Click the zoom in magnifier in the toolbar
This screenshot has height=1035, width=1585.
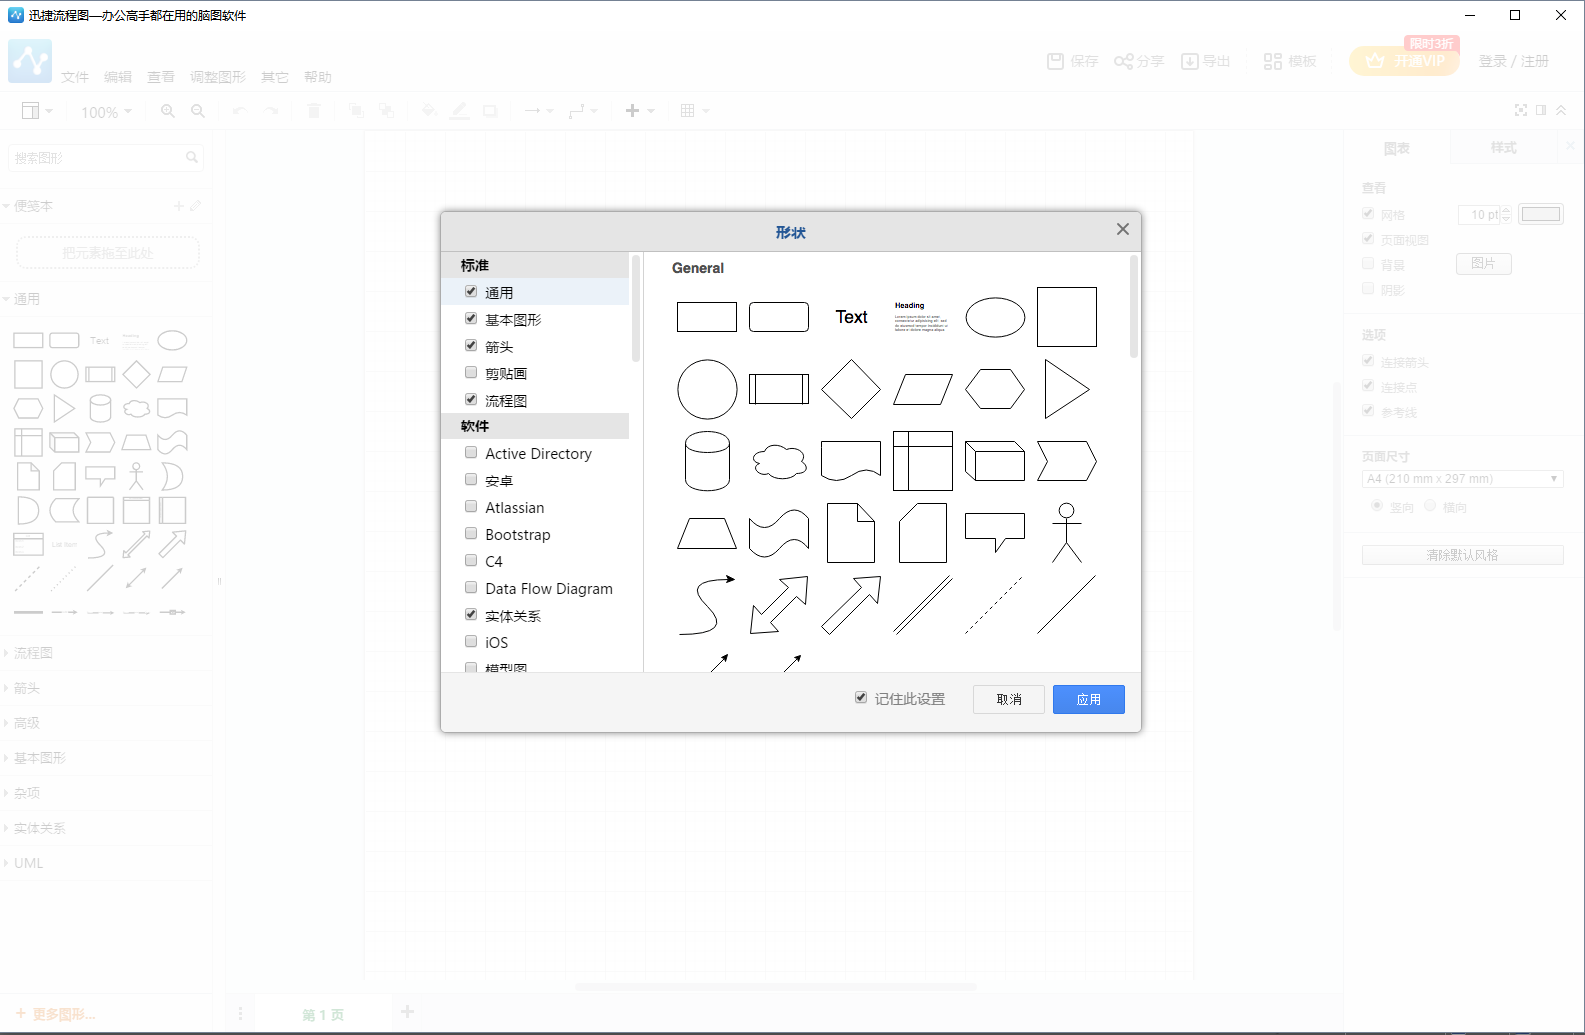point(168,111)
